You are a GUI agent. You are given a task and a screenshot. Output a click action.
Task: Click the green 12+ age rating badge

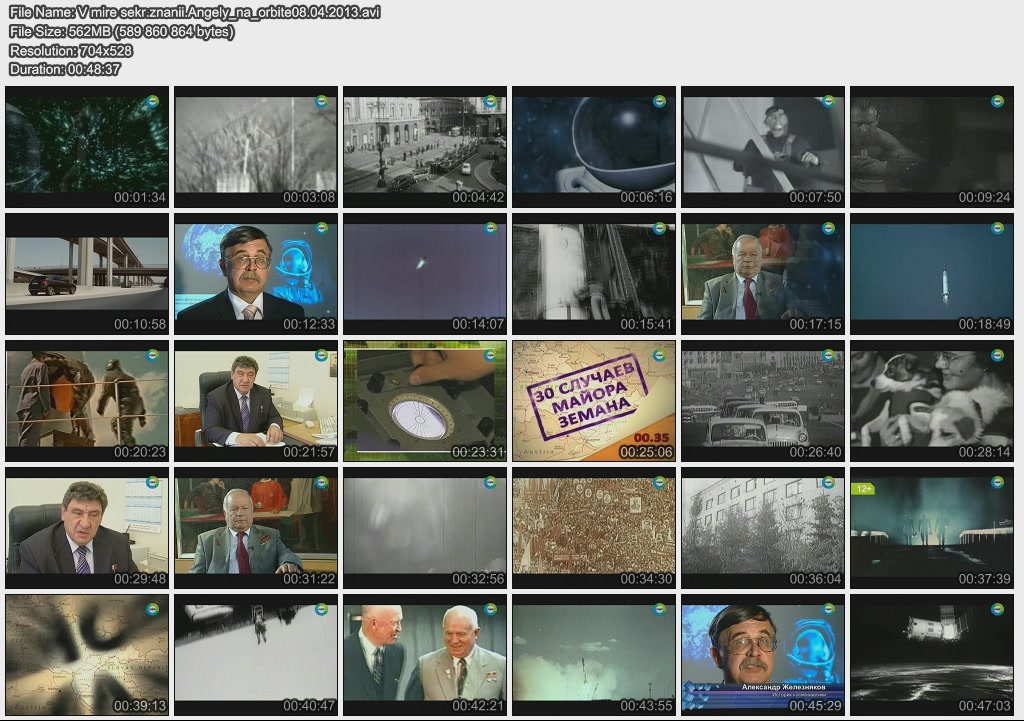pyautogui.click(x=862, y=489)
